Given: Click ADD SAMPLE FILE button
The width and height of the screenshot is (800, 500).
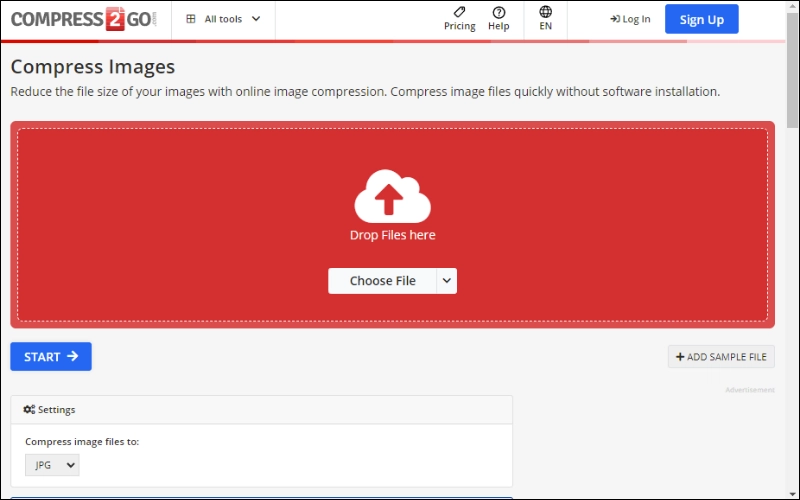Looking at the screenshot, I should [x=721, y=357].
